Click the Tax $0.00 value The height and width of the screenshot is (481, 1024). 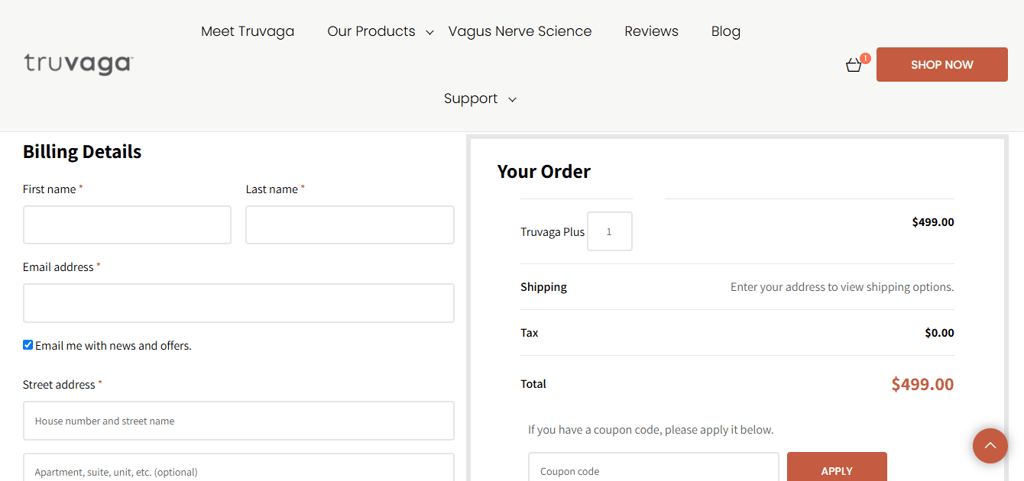(x=939, y=333)
